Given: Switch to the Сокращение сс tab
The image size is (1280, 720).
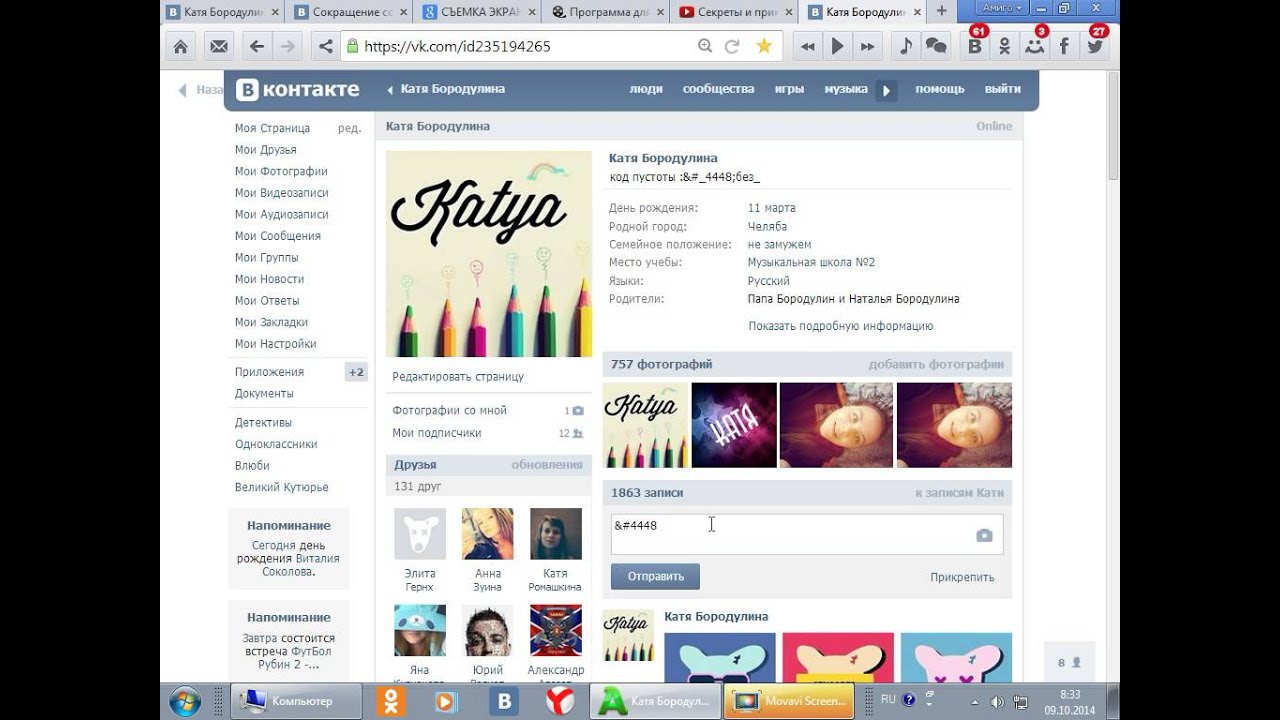Looking at the screenshot, I should pos(353,12).
